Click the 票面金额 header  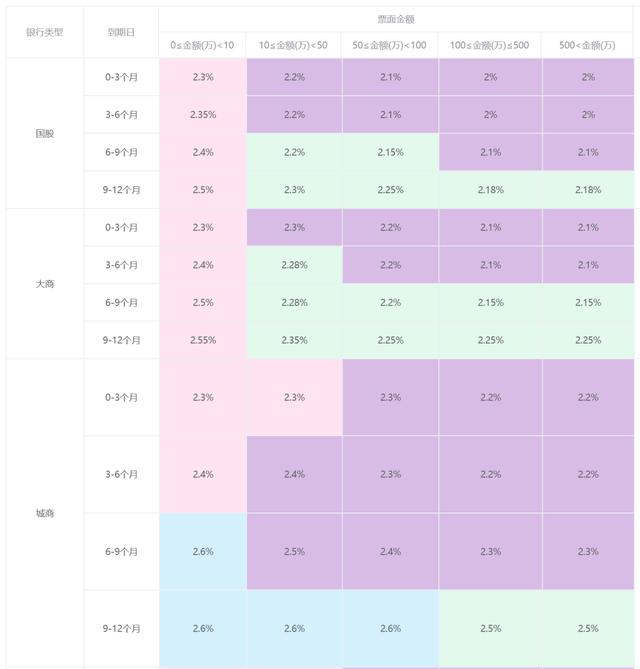click(396, 19)
